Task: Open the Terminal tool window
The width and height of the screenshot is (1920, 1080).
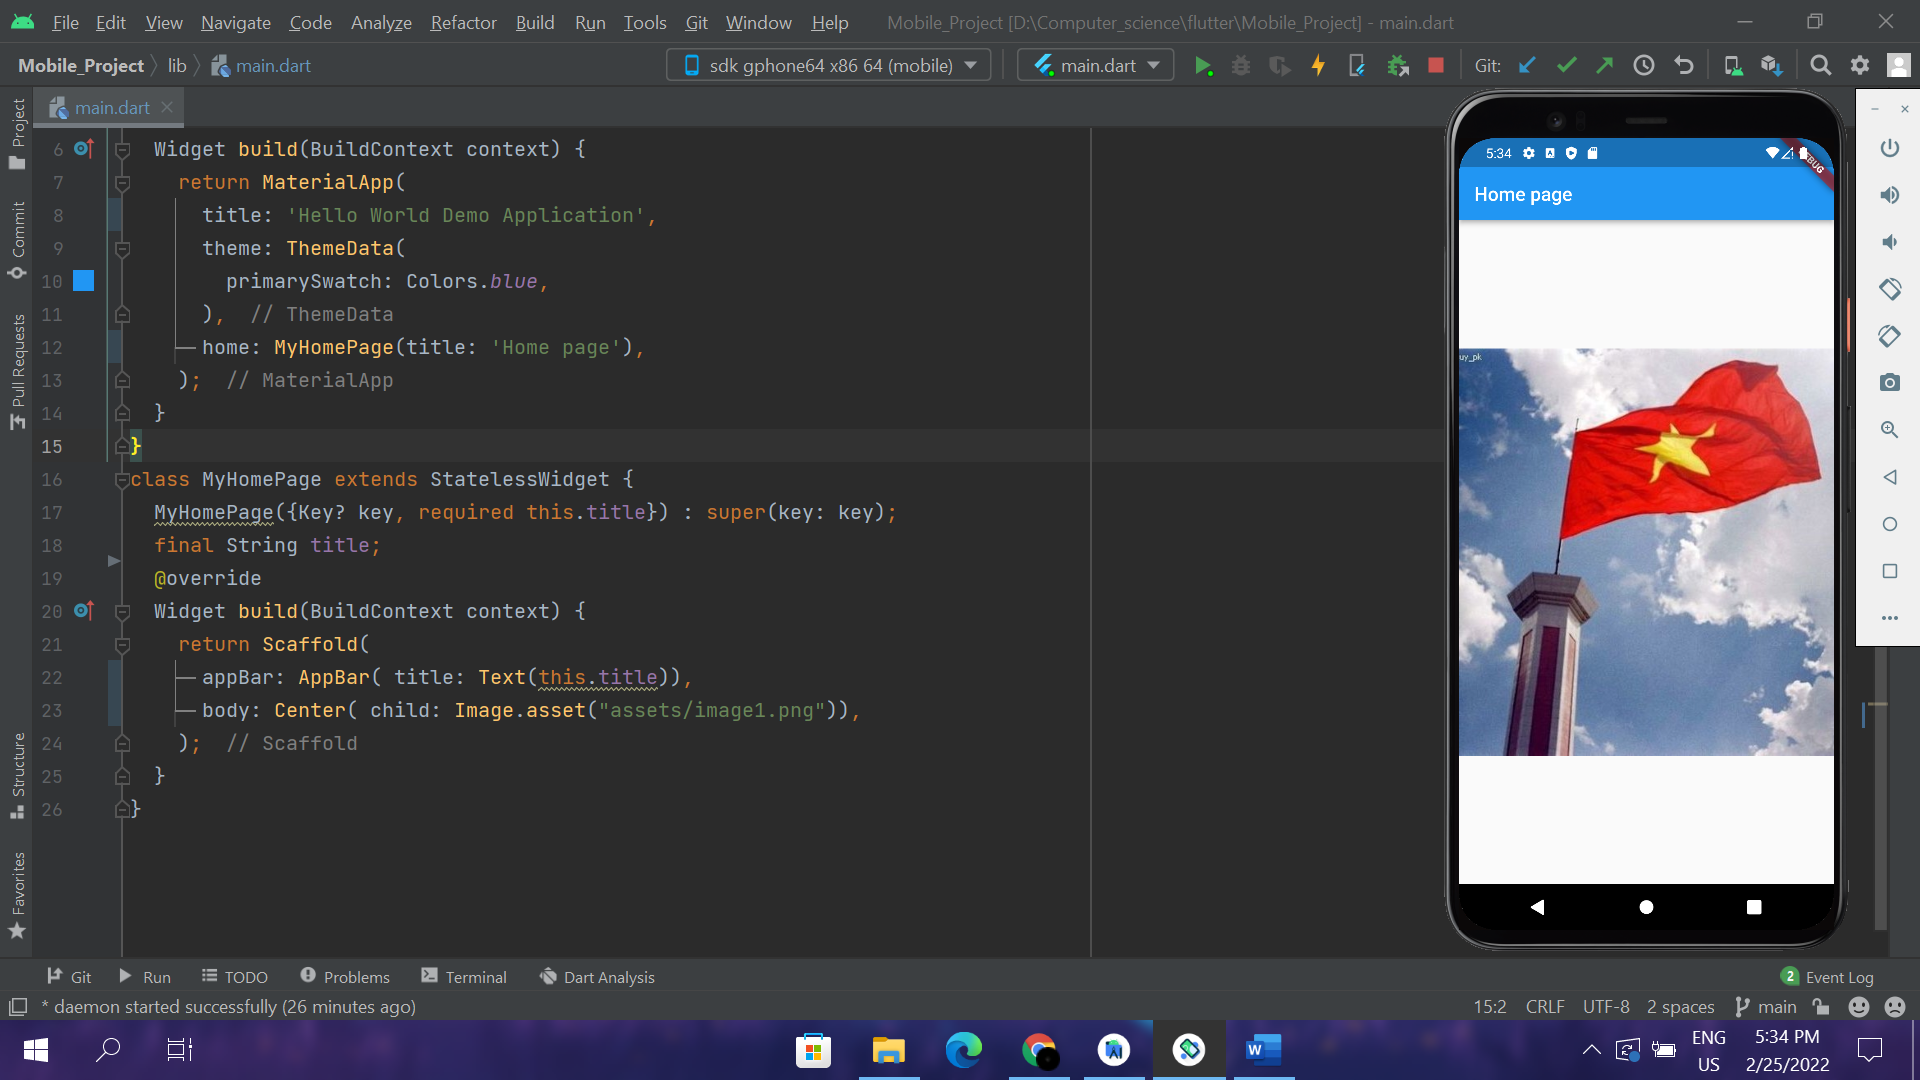Action: (x=464, y=977)
